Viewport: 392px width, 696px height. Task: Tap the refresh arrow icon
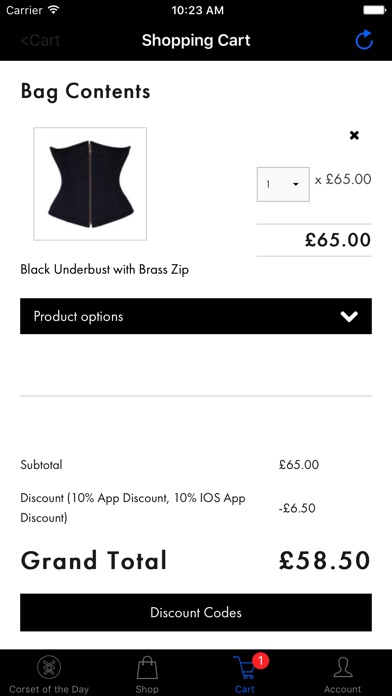[364, 40]
